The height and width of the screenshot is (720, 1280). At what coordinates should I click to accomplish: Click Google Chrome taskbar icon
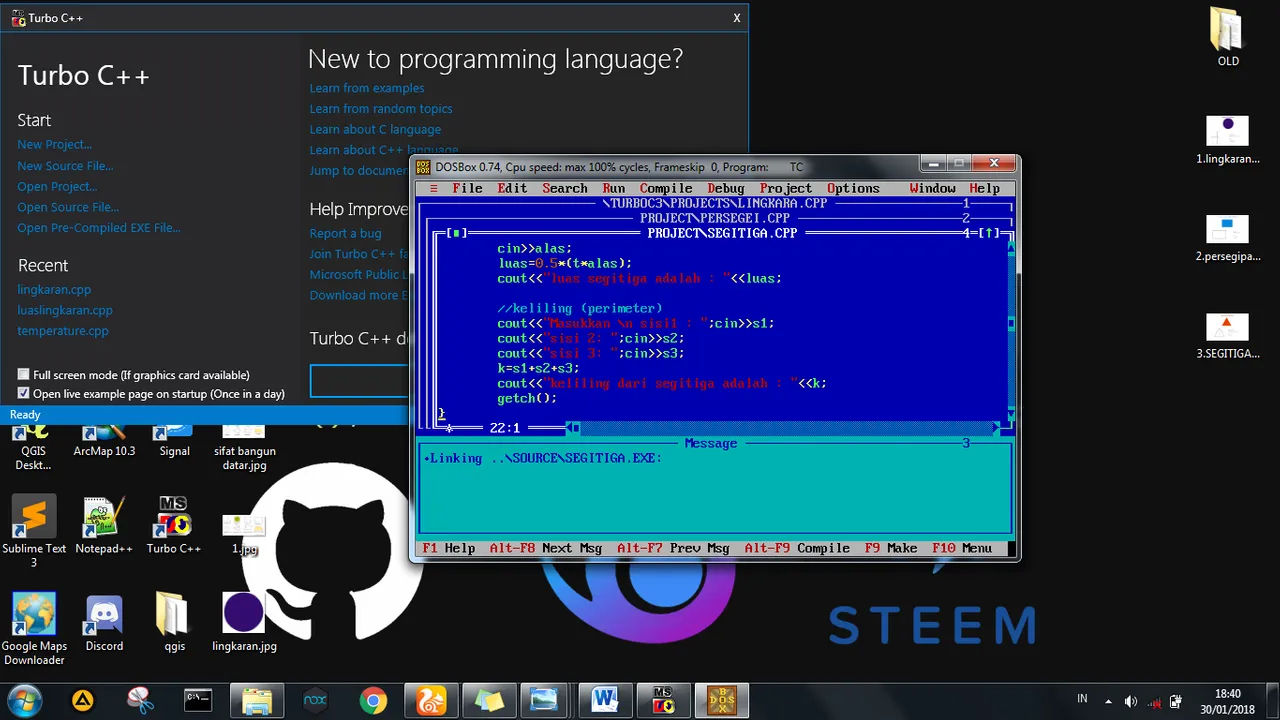374,700
